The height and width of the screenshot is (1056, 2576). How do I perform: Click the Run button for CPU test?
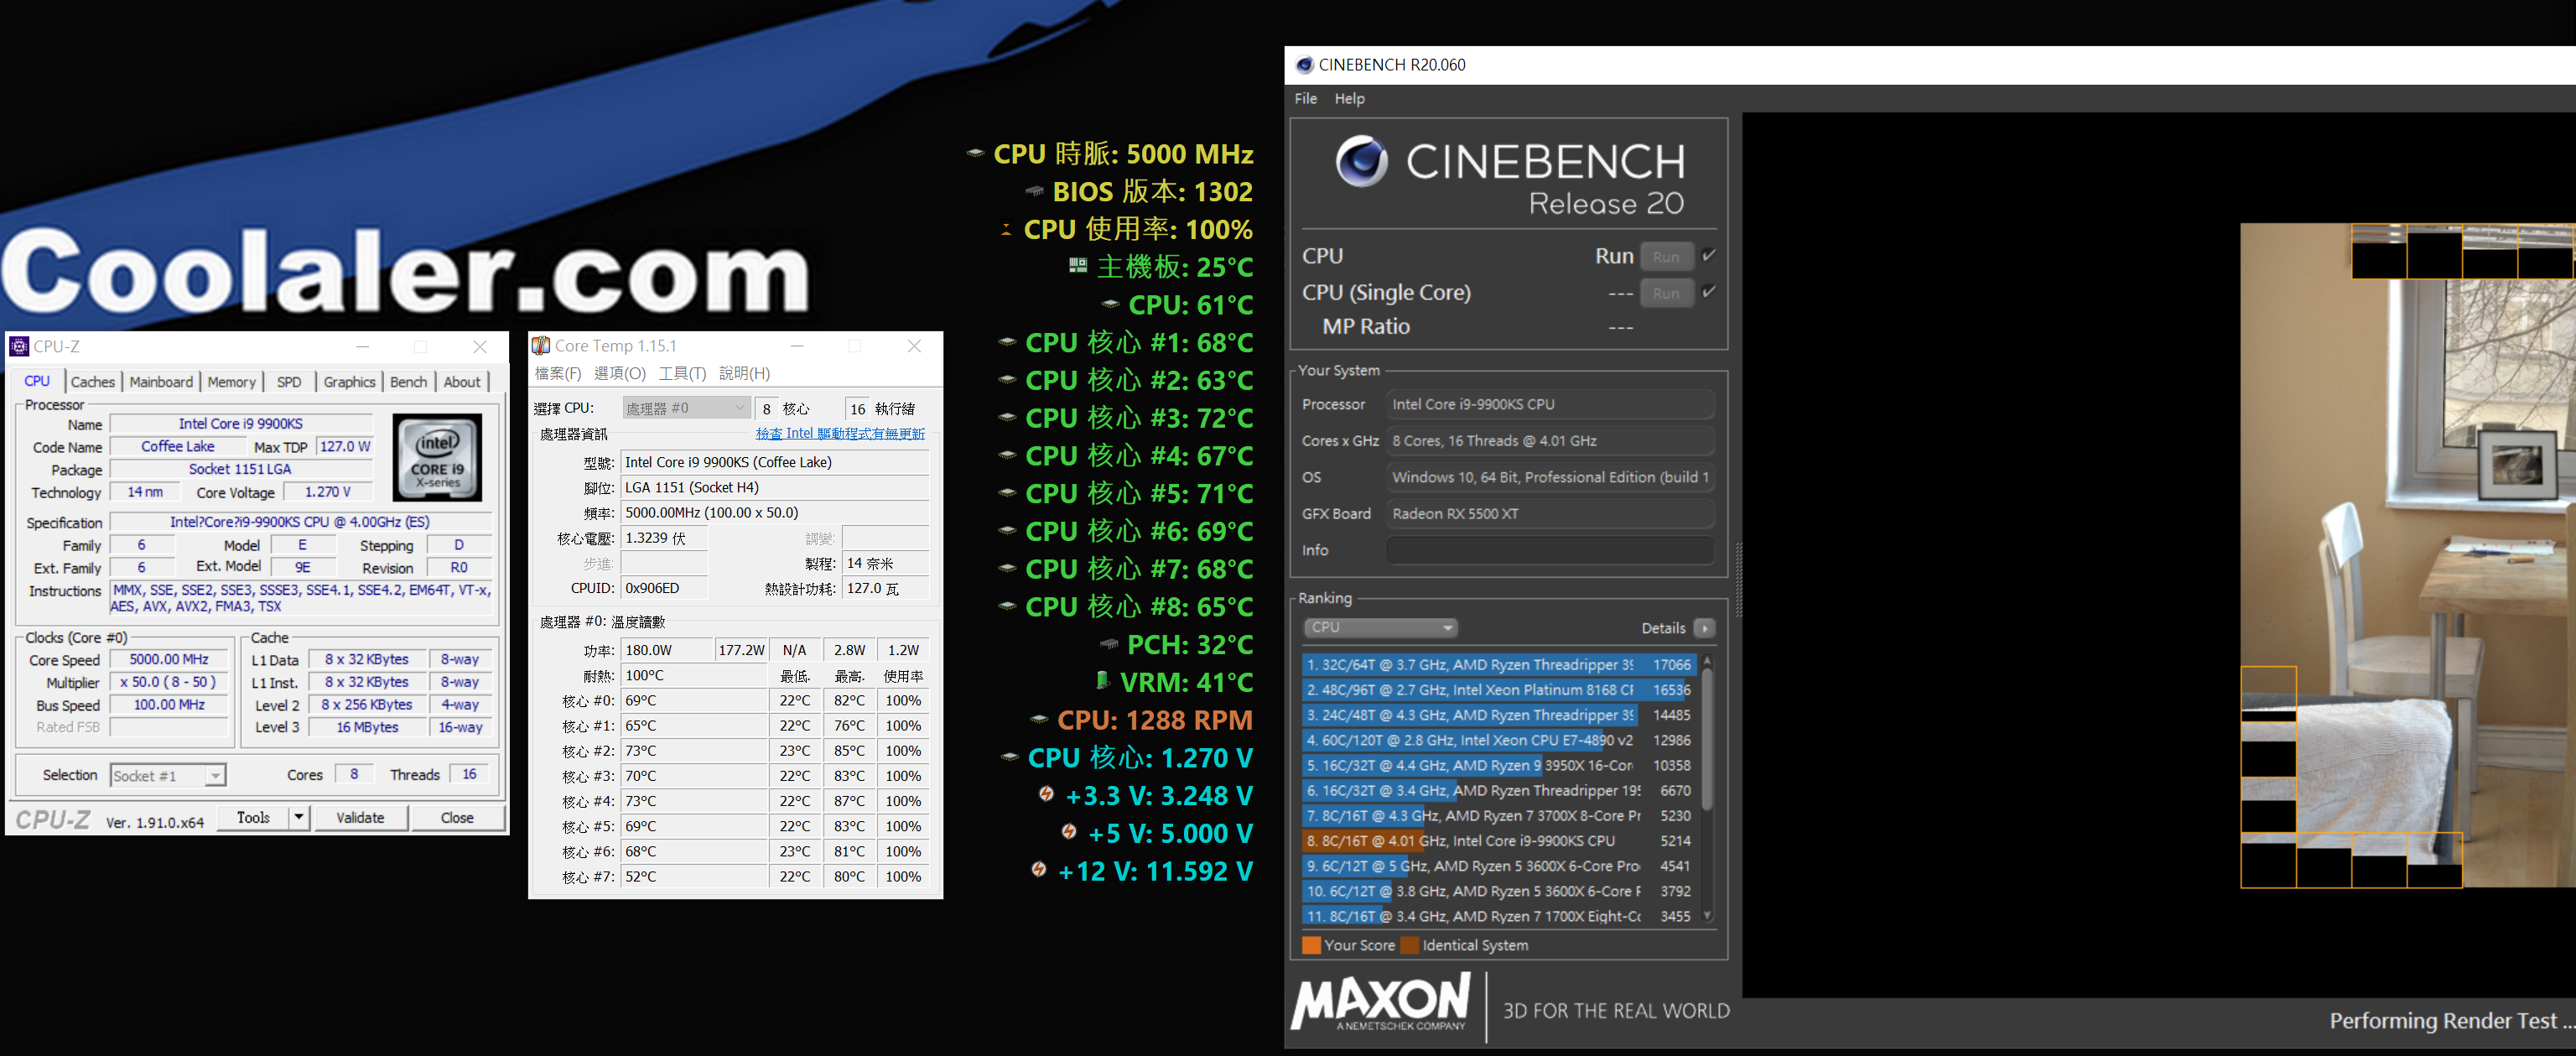[1666, 256]
